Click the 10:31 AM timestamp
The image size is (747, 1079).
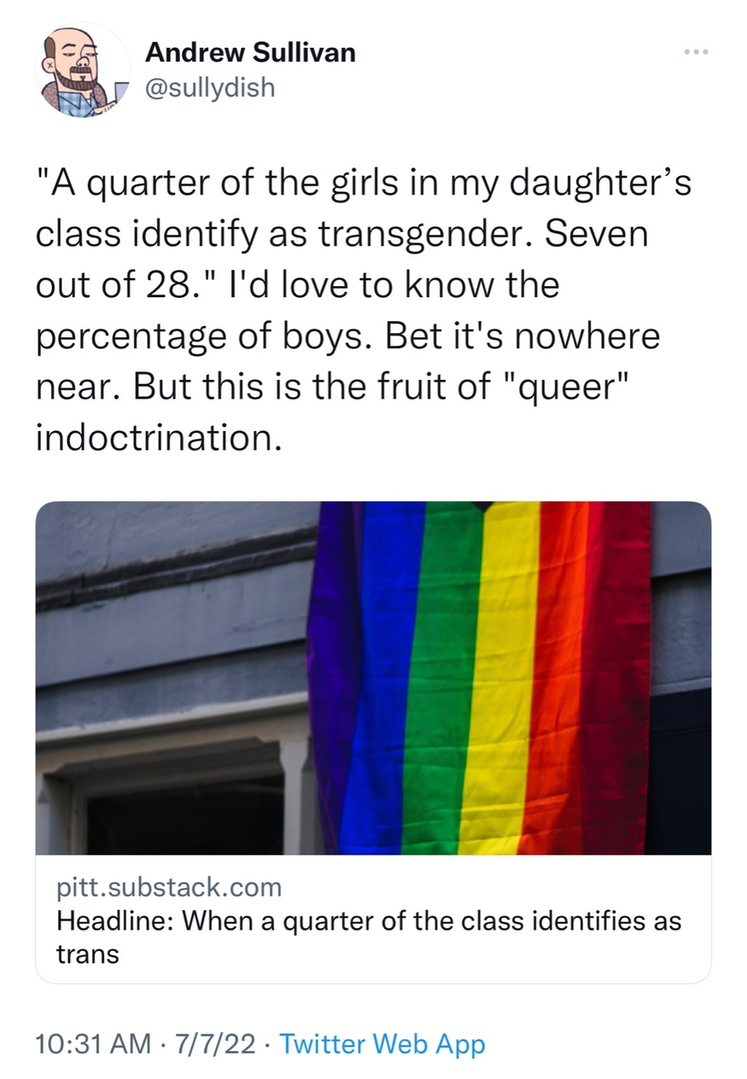coord(89,1045)
